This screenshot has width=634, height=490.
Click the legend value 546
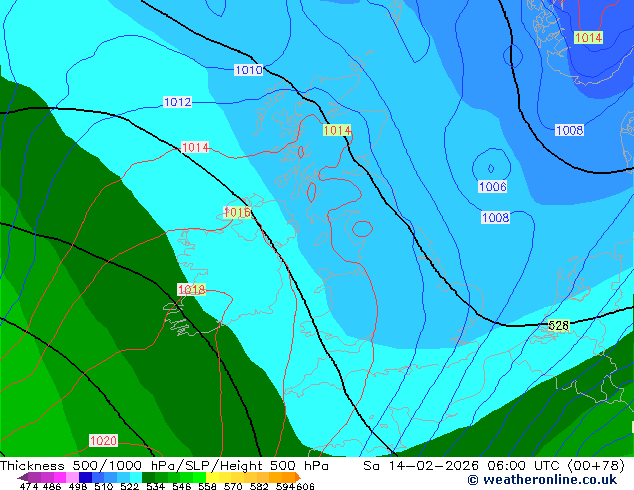pyautogui.click(x=181, y=486)
